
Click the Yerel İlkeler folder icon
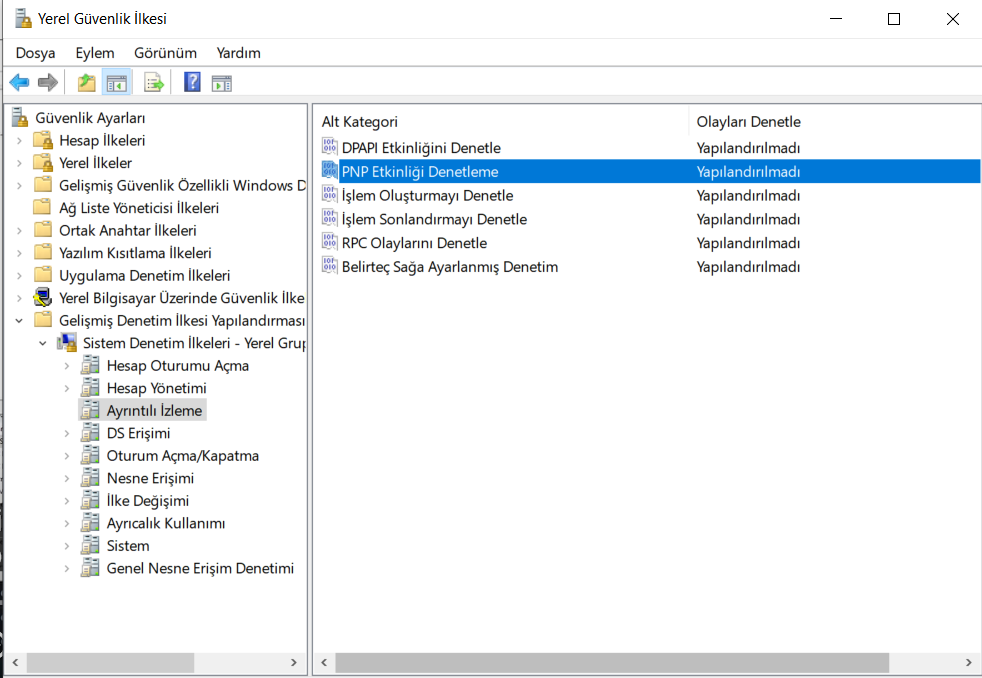point(43,162)
